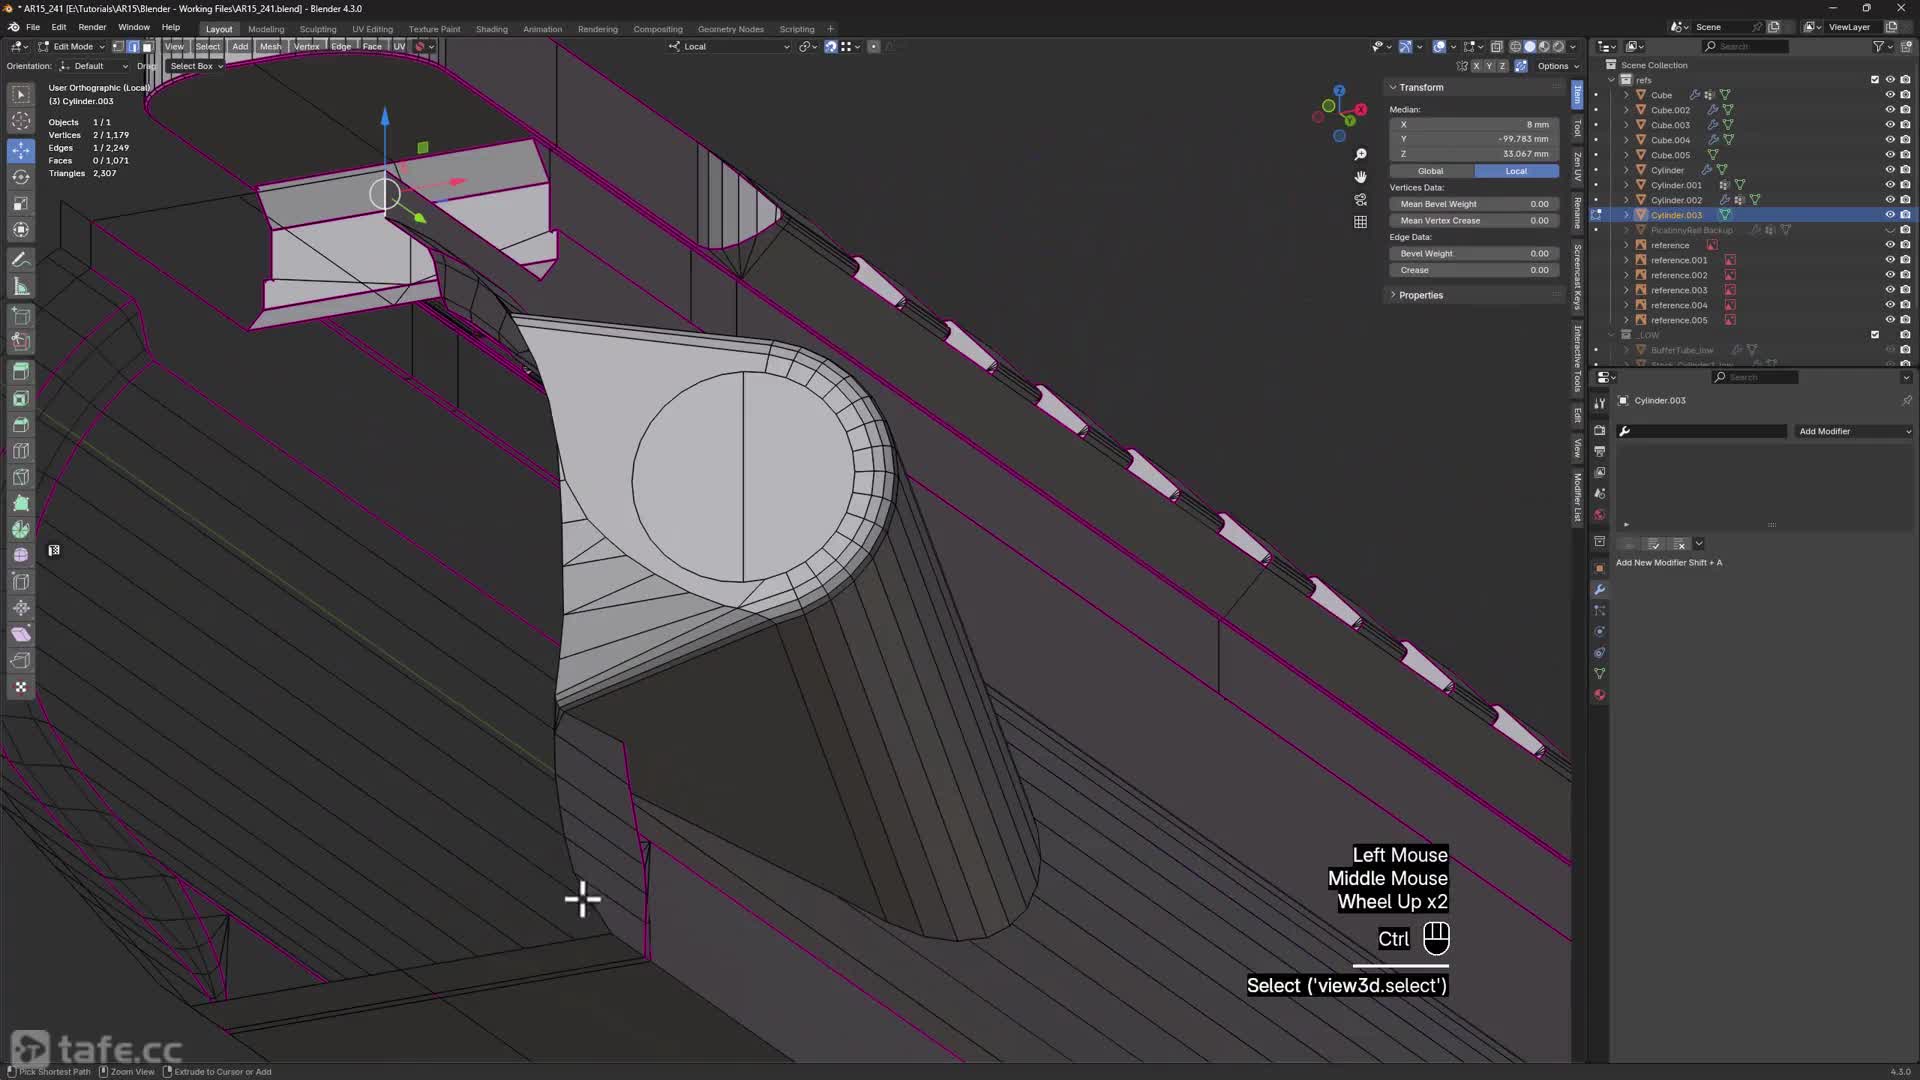The width and height of the screenshot is (1920, 1080).
Task: Open the Edit Mode dropdown
Action: 72,47
